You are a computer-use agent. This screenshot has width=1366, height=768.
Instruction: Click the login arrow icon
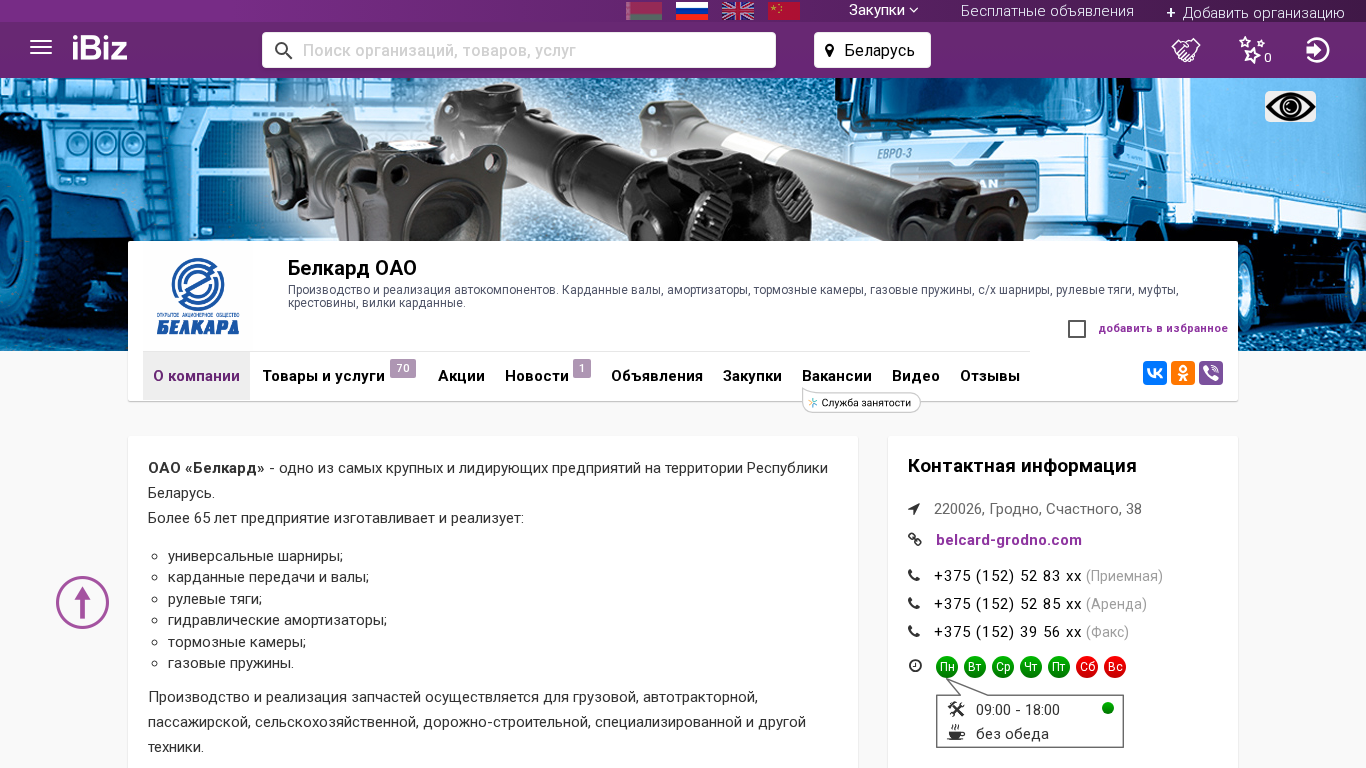[1317, 50]
